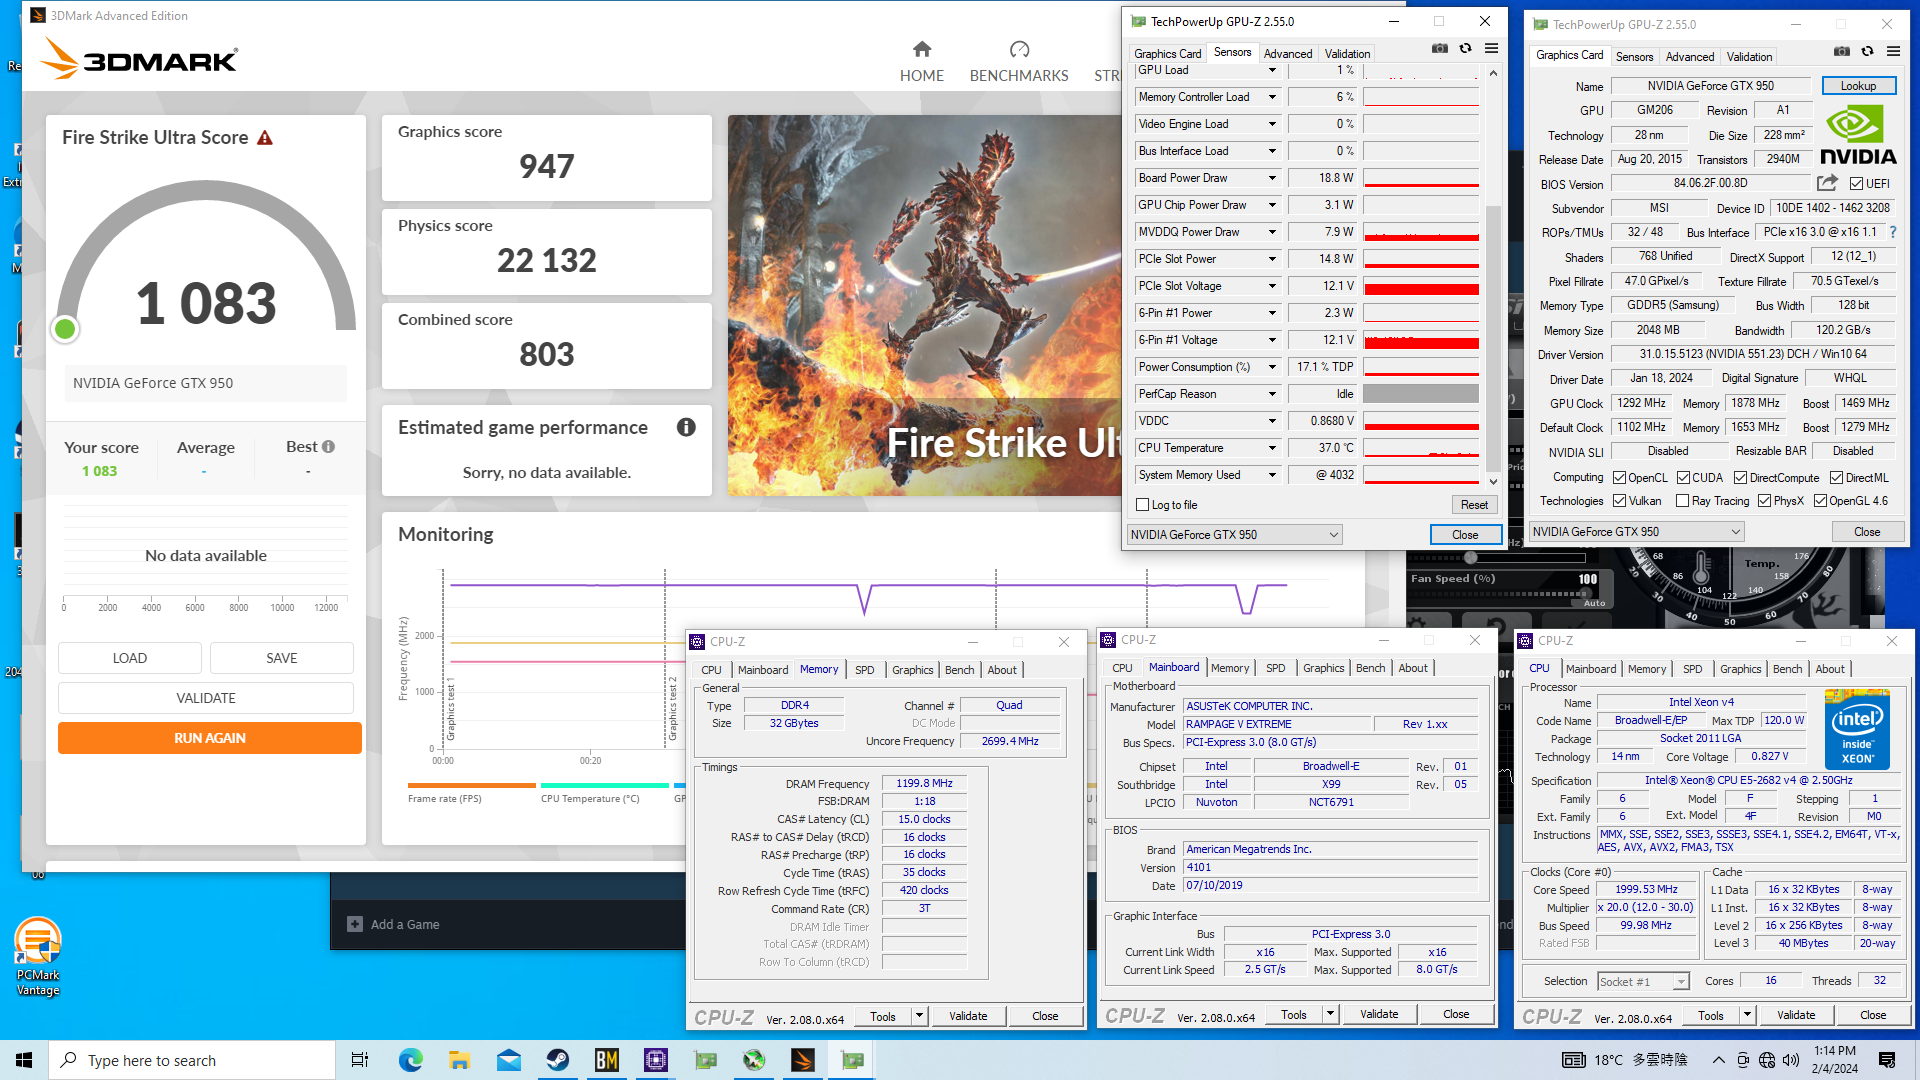Screen dimensions: 1920x1080
Task: Toggle the UEFI checkbox in GPU-Z
Action: click(x=1856, y=184)
